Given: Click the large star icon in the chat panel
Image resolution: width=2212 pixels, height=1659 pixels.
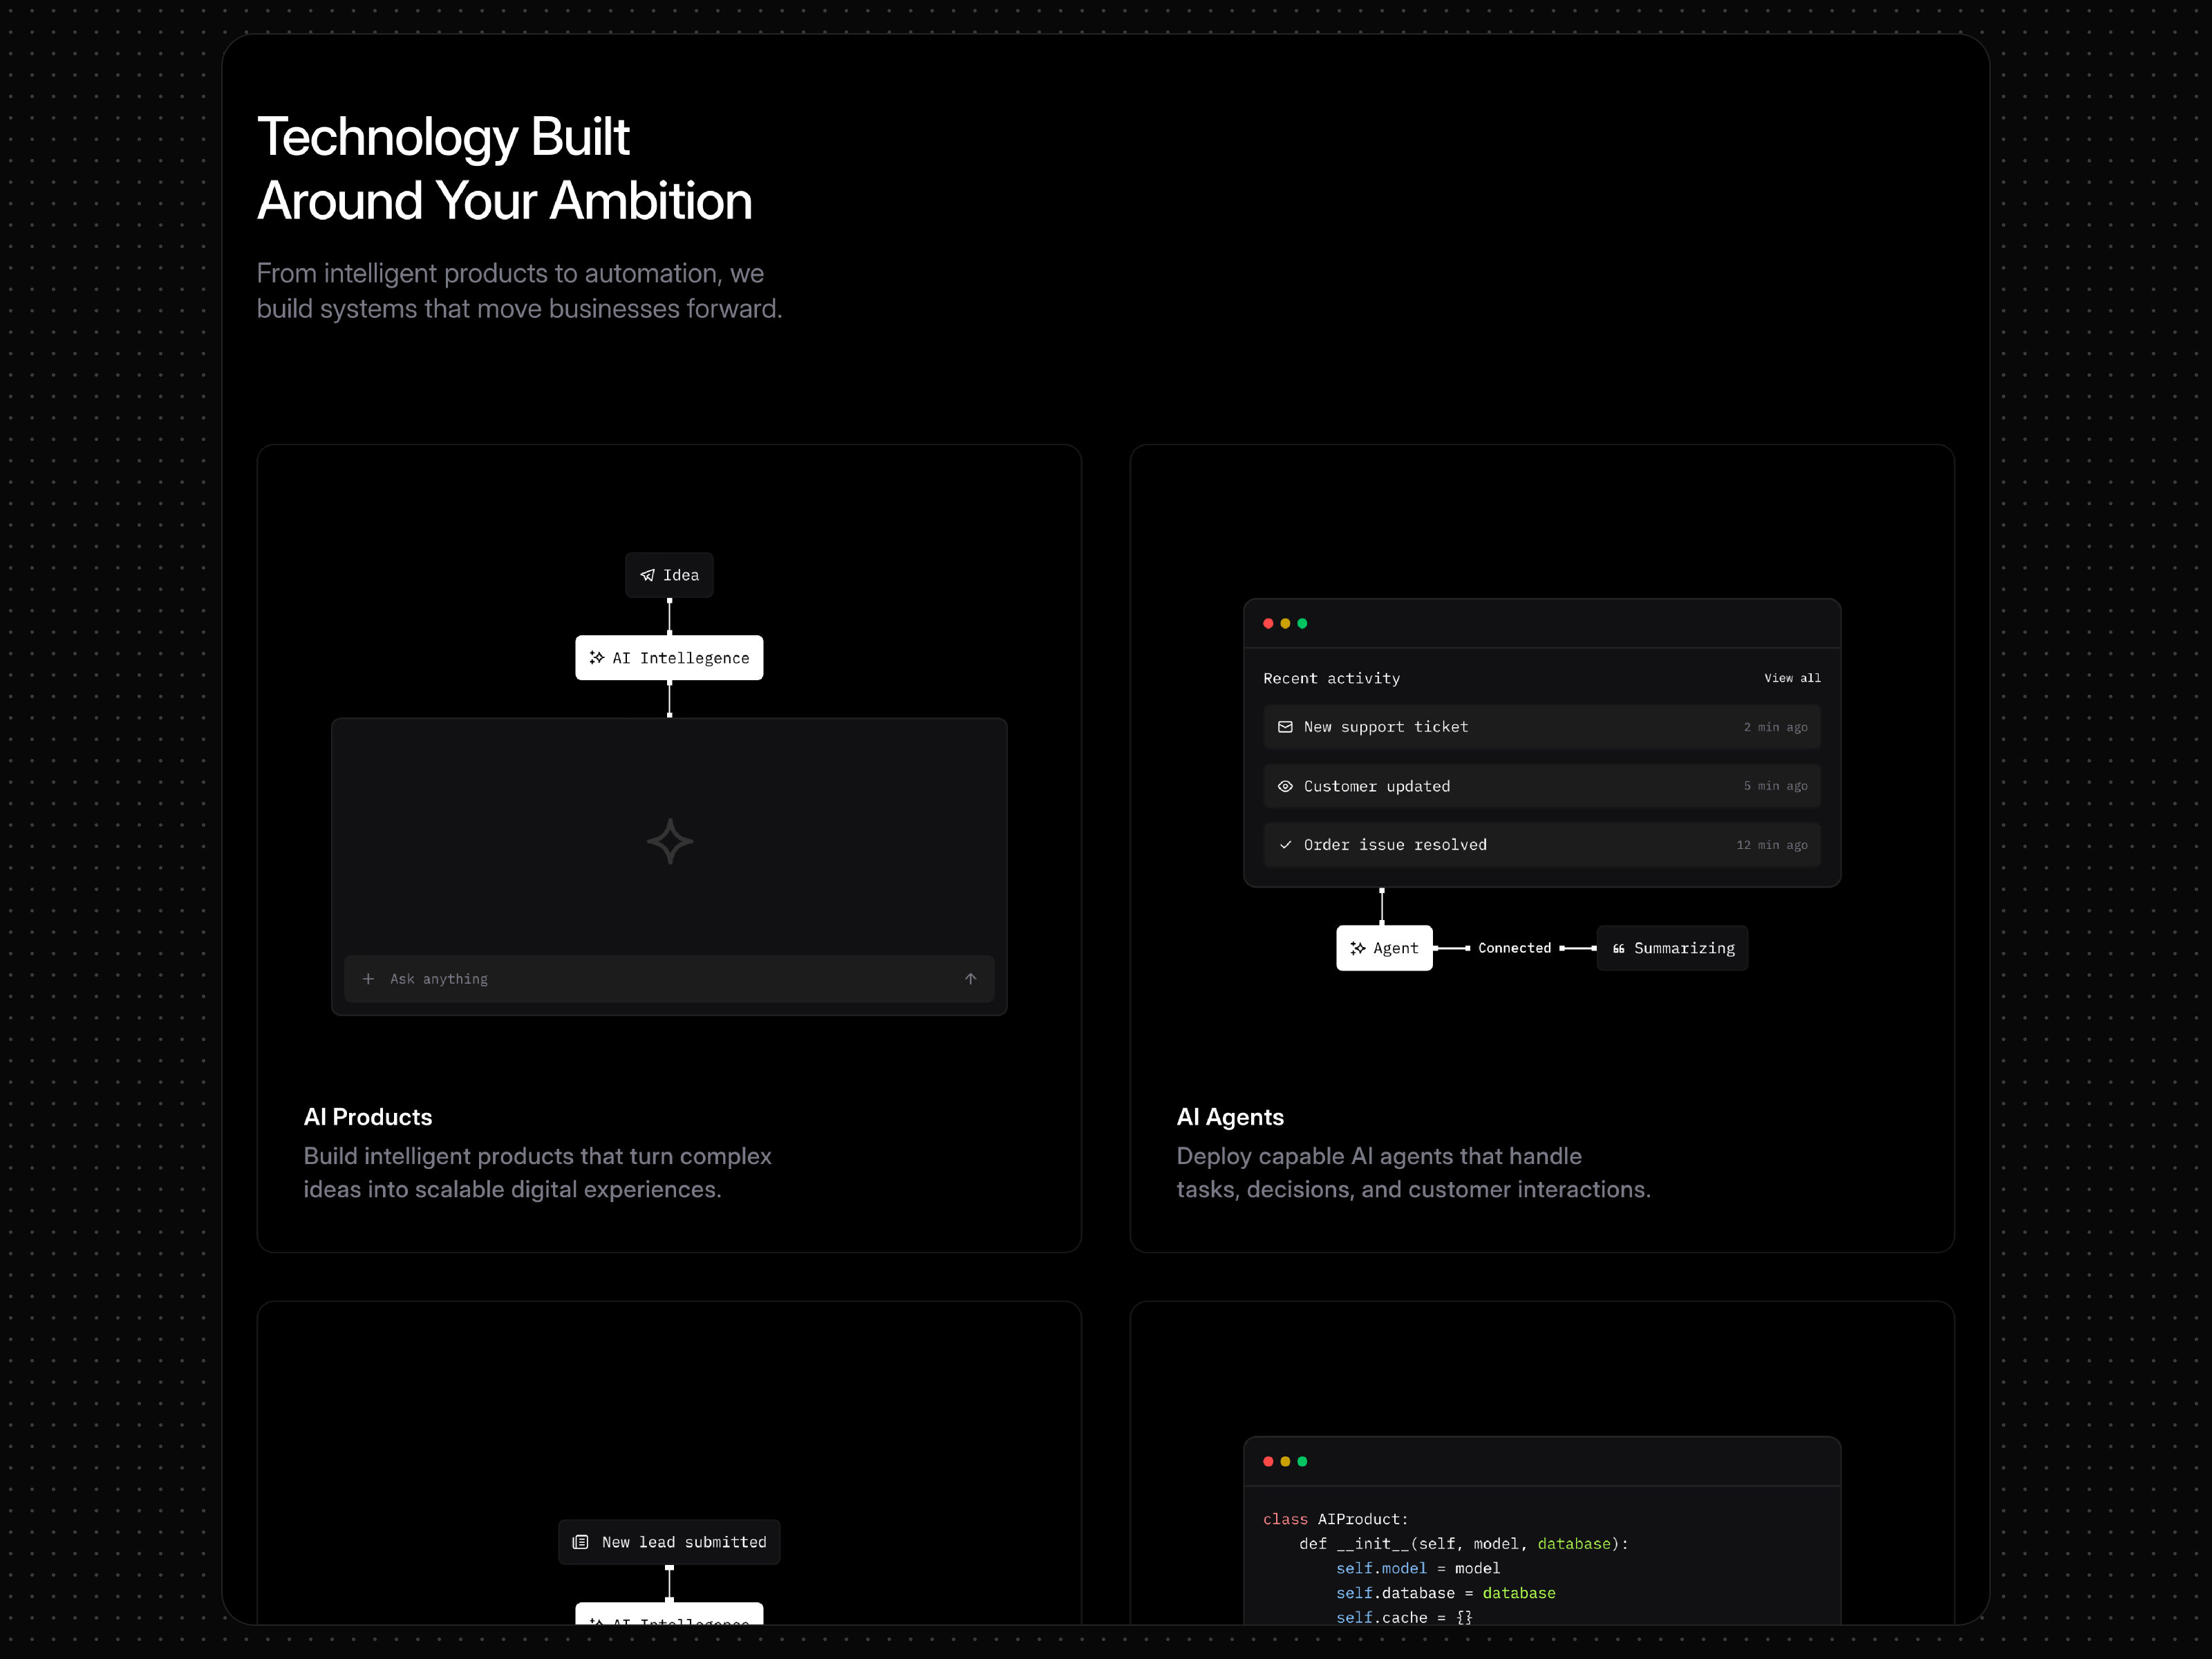Looking at the screenshot, I should pyautogui.click(x=670, y=841).
